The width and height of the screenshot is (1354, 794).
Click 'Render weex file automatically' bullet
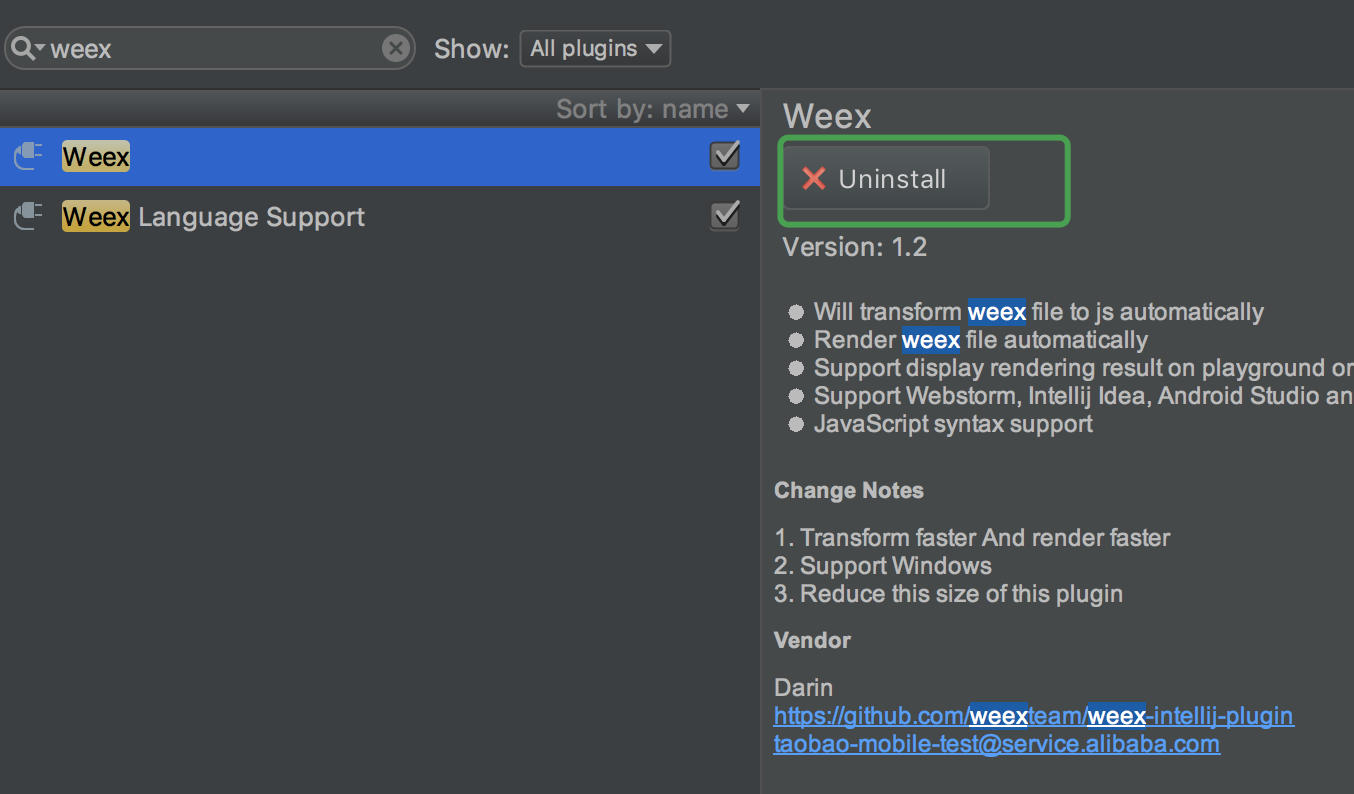(981, 340)
